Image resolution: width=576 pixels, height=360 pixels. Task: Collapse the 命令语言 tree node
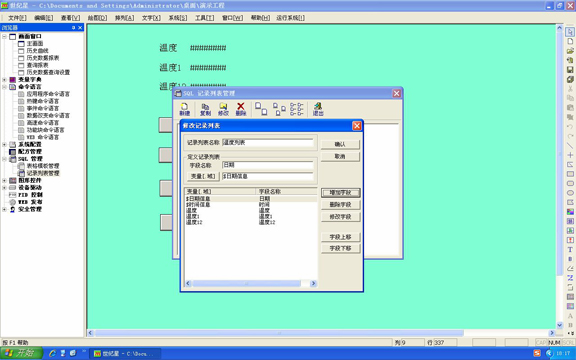tap(4, 87)
